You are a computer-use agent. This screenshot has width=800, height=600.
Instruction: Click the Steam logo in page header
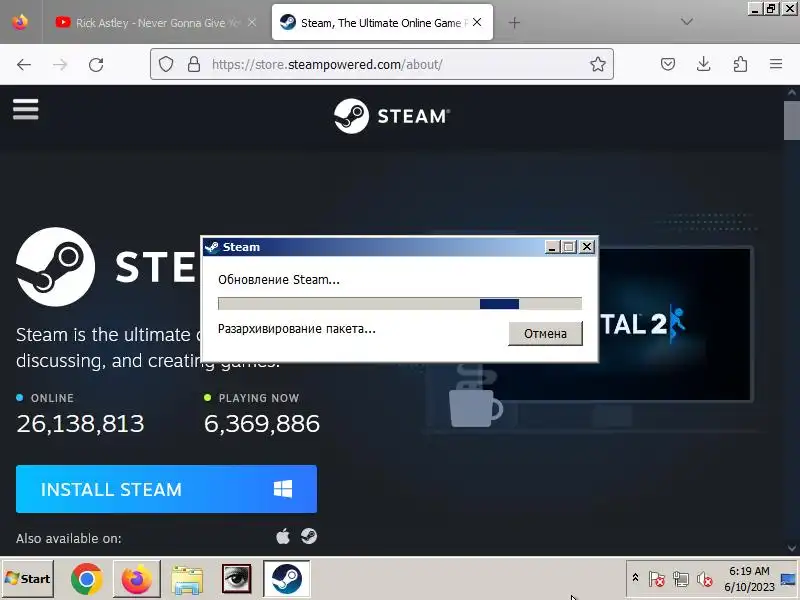click(x=392, y=116)
